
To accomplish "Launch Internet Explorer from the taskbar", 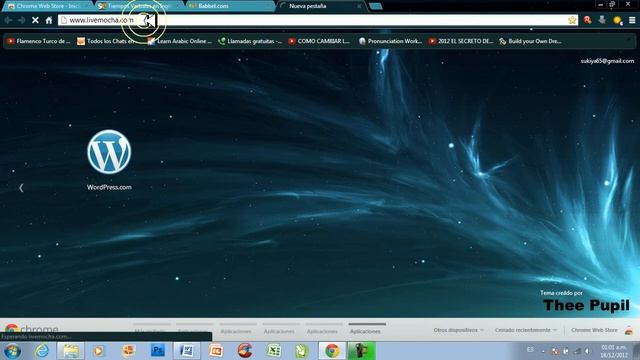I will [x=42, y=351].
